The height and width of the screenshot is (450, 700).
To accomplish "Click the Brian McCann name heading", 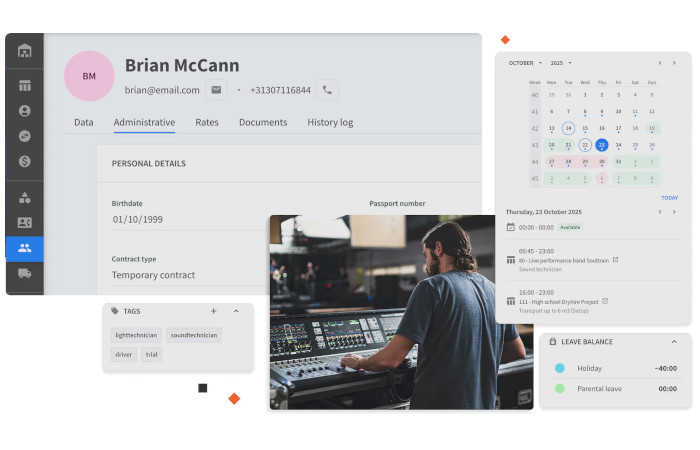I will coord(182,65).
